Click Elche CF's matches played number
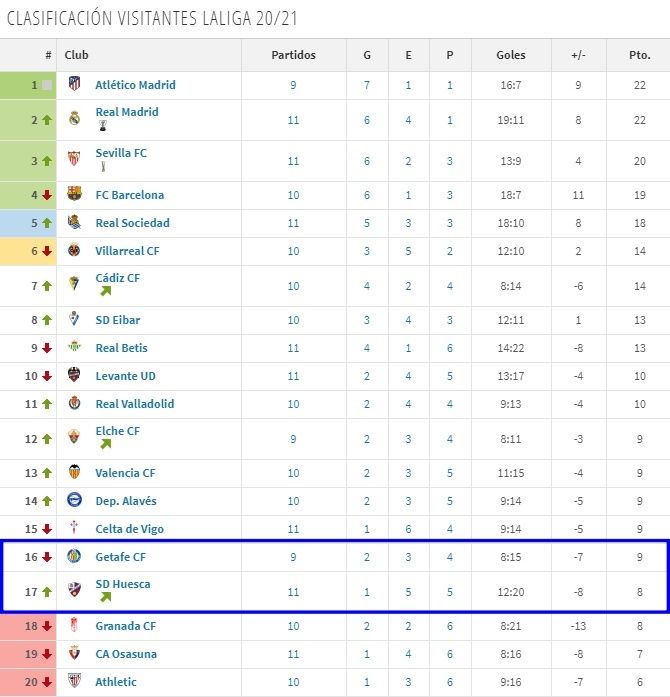670x697 pixels. (293, 438)
